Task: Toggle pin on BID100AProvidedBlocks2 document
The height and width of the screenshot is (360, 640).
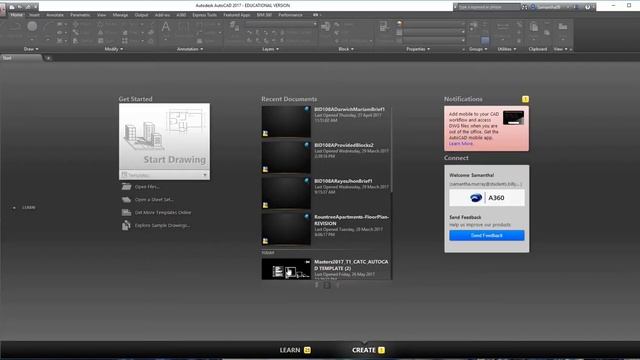Action: coord(307,145)
